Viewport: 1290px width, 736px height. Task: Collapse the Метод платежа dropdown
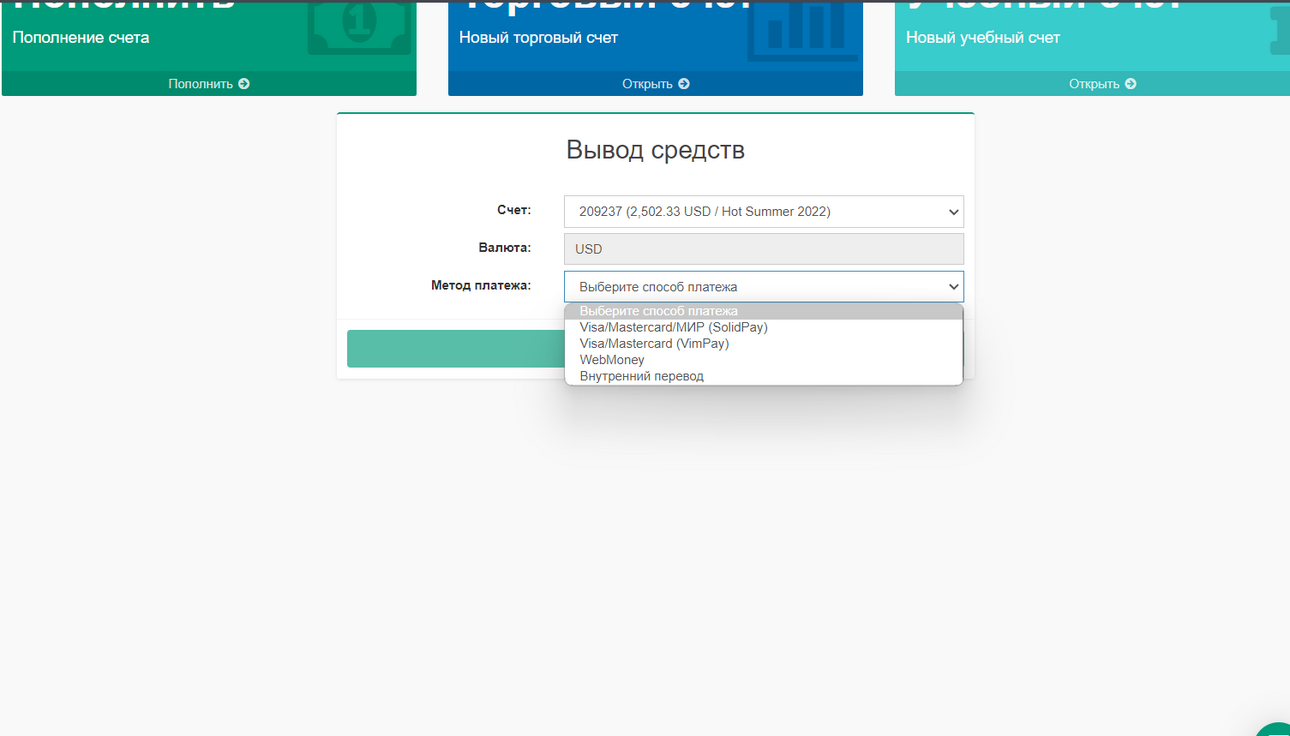764,287
